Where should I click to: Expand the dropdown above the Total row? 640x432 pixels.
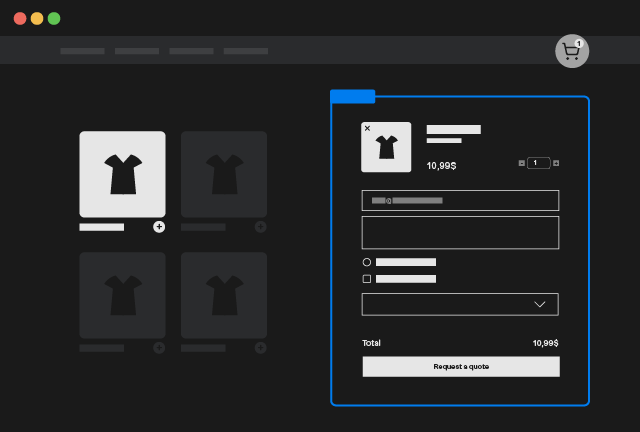[460, 304]
